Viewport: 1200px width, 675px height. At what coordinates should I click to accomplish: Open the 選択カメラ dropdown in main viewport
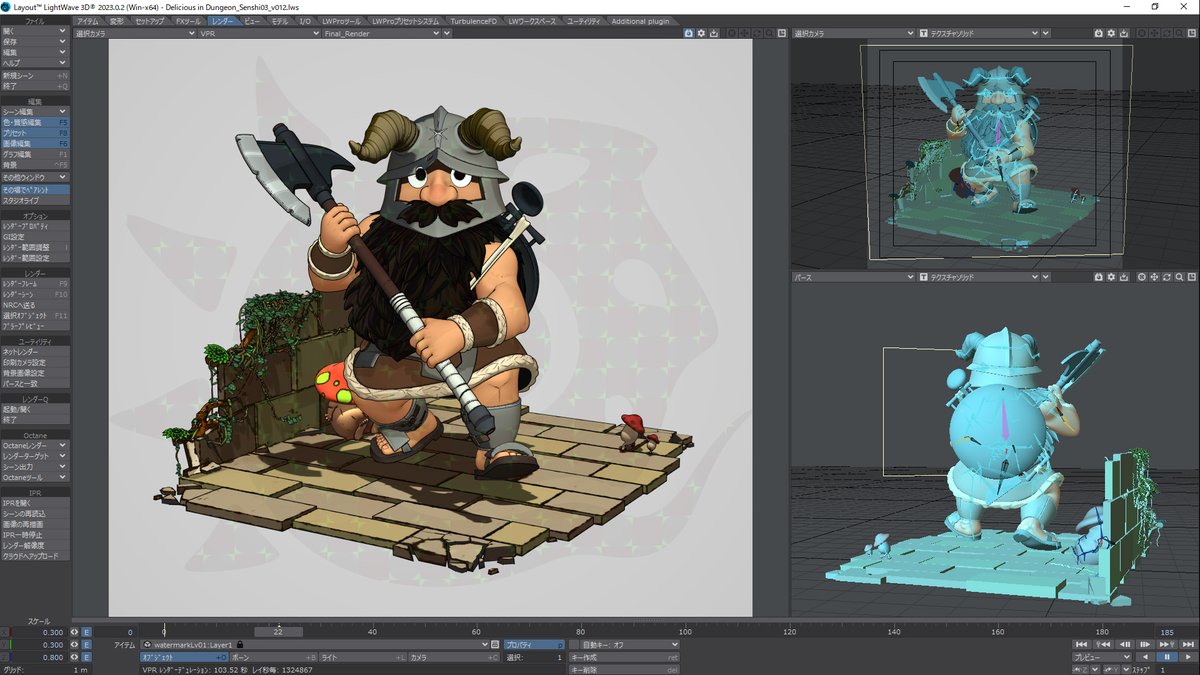point(135,33)
